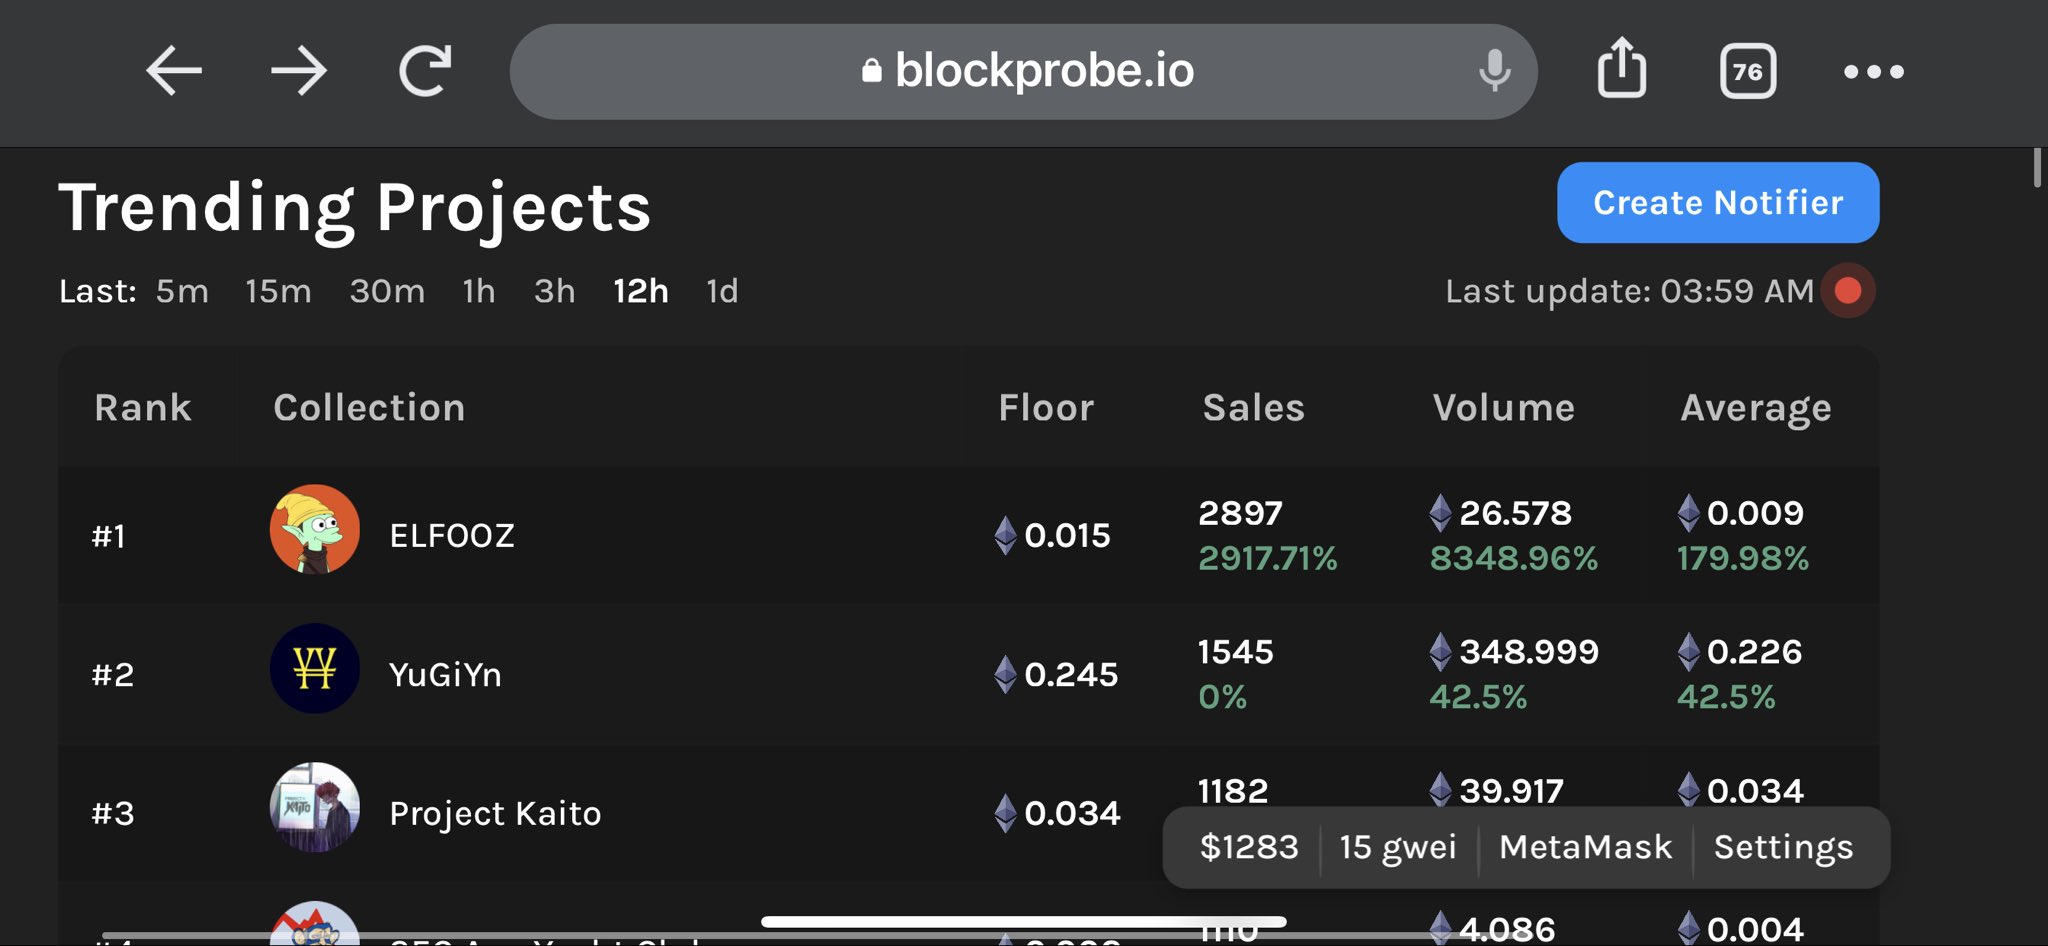Click the Trending Projects heading
The image size is (2048, 946).
click(355, 209)
